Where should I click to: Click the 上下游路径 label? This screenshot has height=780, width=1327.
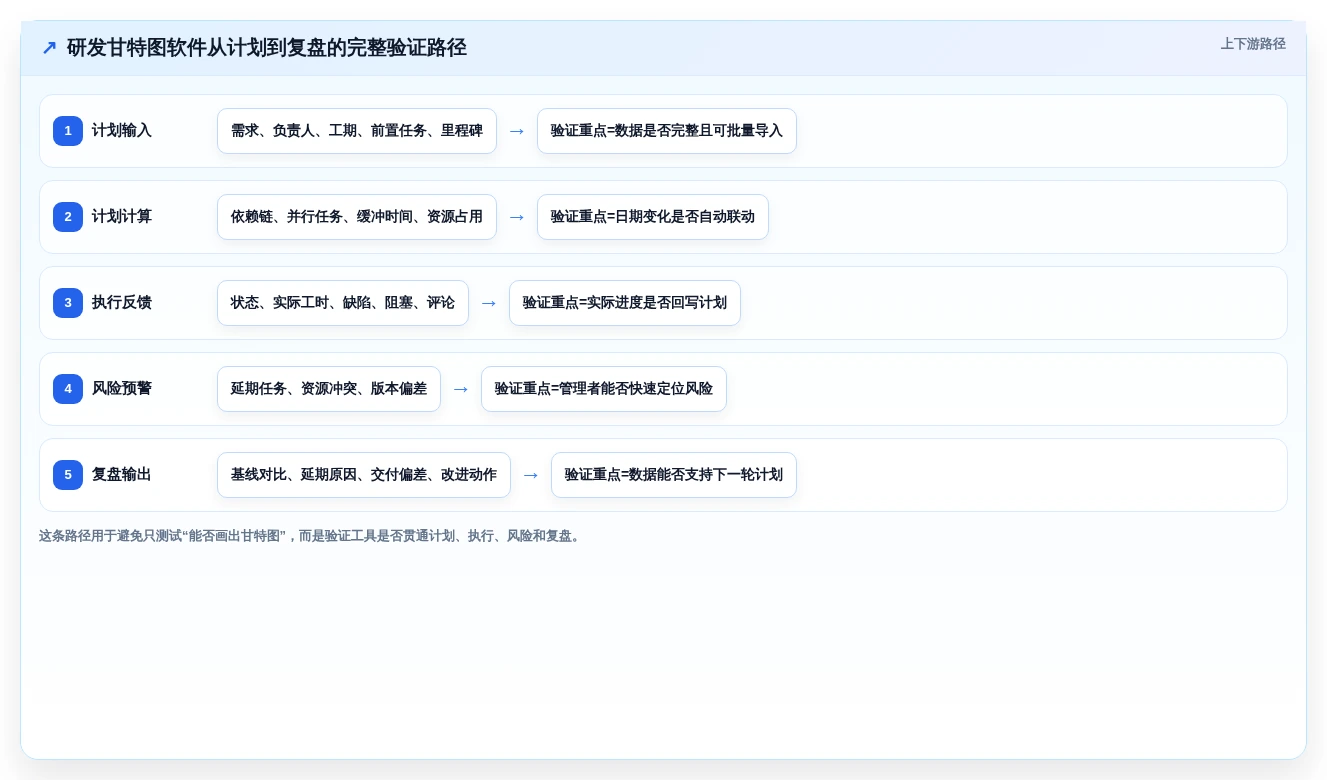point(1253,44)
